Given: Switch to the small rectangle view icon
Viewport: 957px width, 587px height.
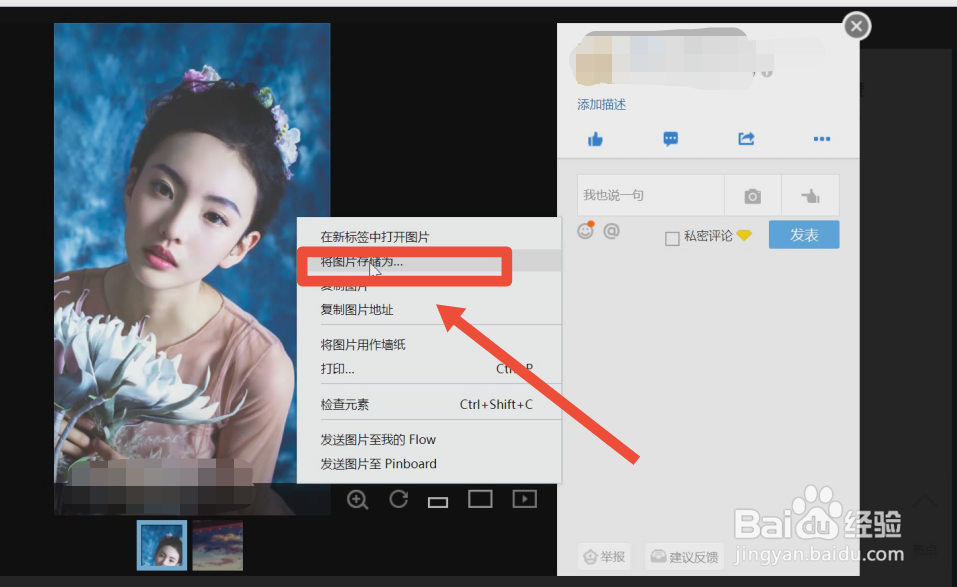Looking at the screenshot, I should (437, 500).
